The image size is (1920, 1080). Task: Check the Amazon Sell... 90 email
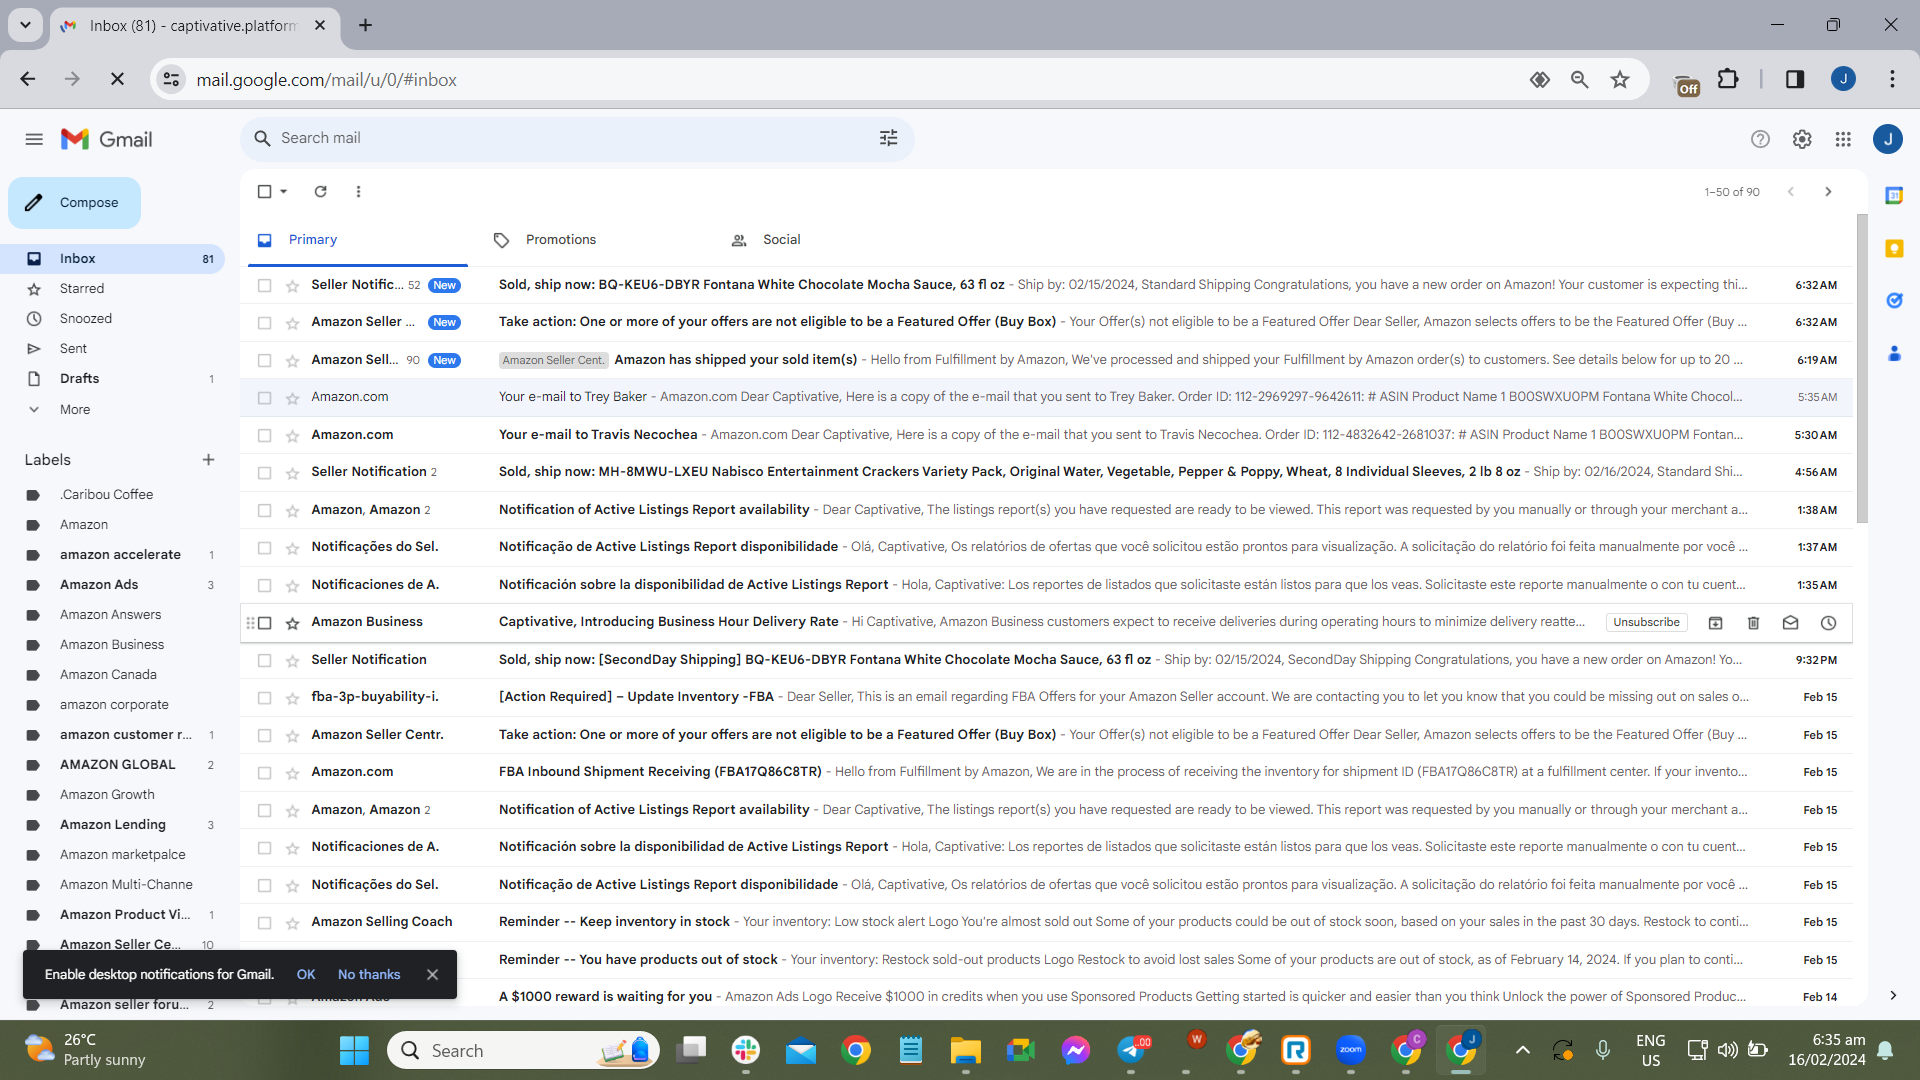(264, 360)
